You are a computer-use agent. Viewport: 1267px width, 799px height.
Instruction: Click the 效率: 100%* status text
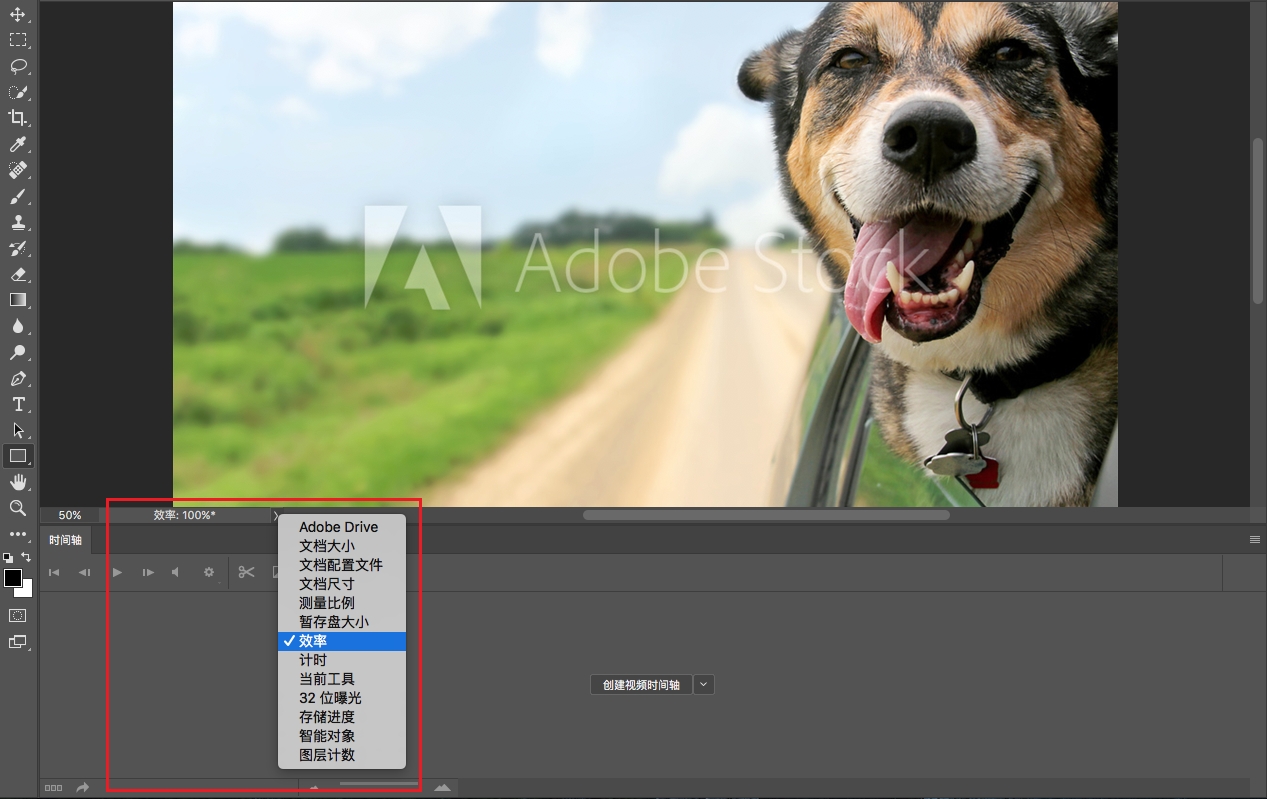point(184,515)
